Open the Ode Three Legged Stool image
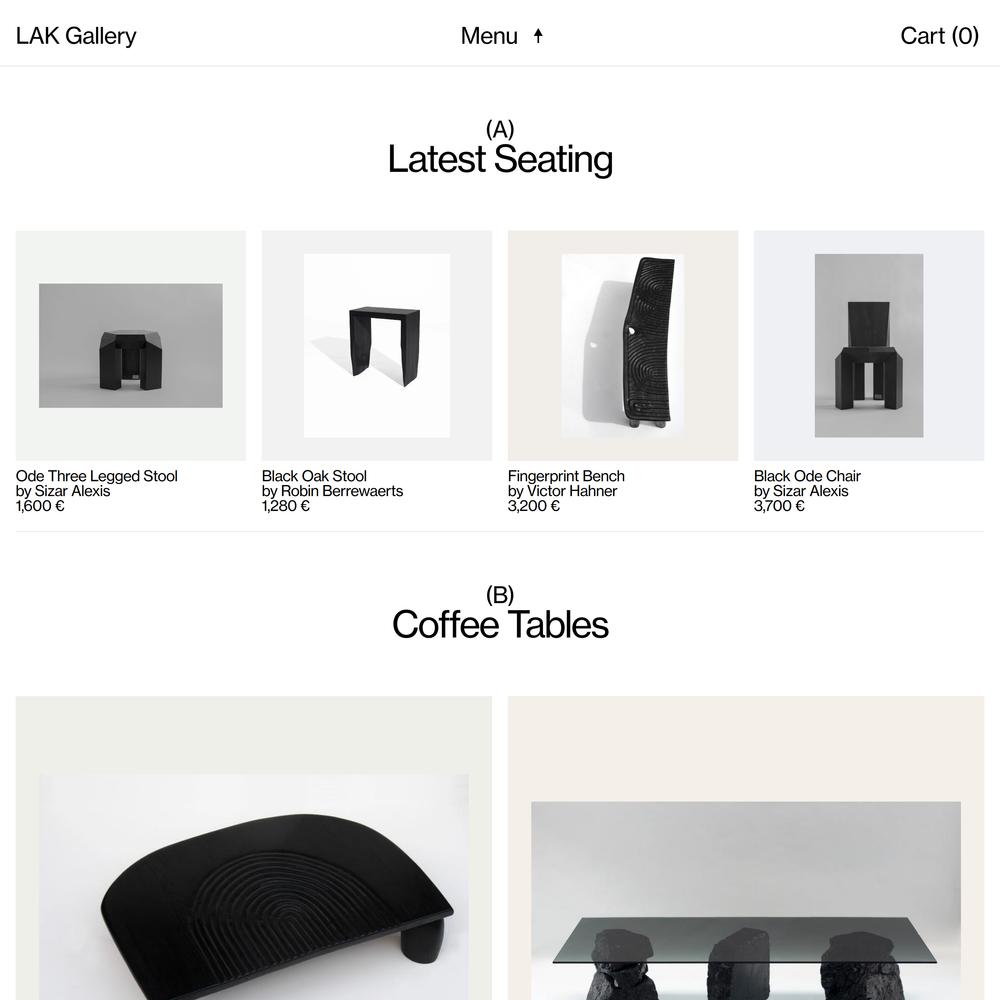Viewport: 1000px width, 1000px height. [131, 346]
